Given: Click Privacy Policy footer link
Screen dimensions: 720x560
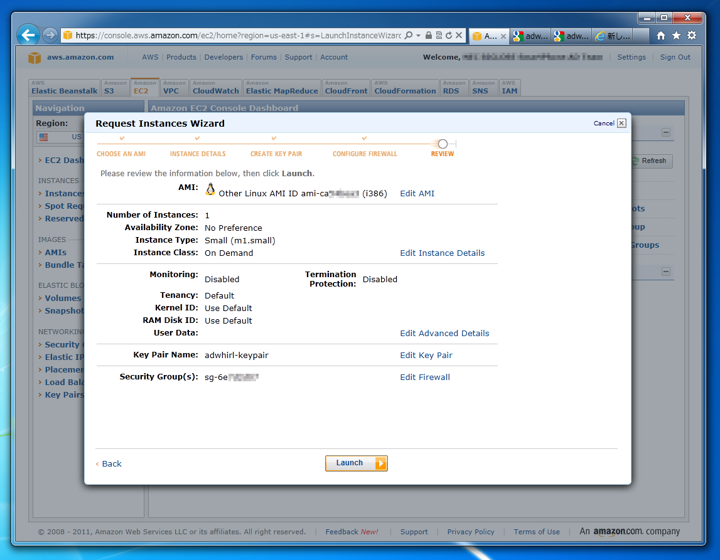Looking at the screenshot, I should [471, 532].
